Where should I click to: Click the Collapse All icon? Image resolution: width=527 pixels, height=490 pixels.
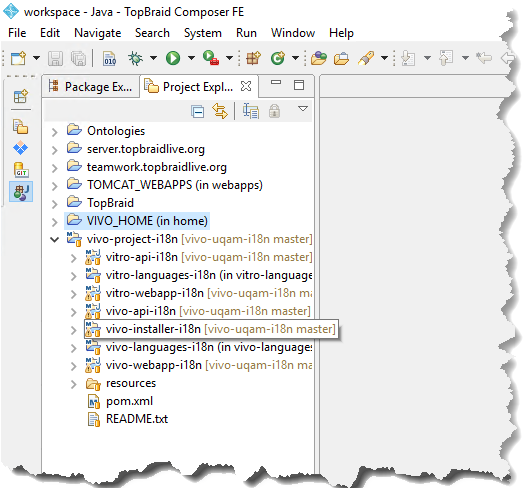pos(198,111)
